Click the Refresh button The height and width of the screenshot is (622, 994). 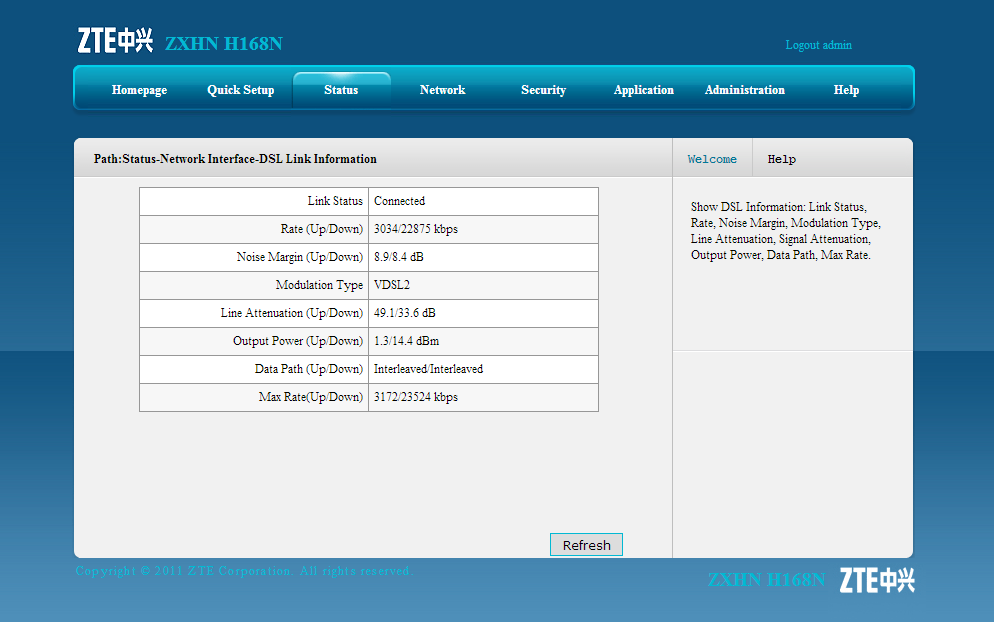(x=586, y=545)
